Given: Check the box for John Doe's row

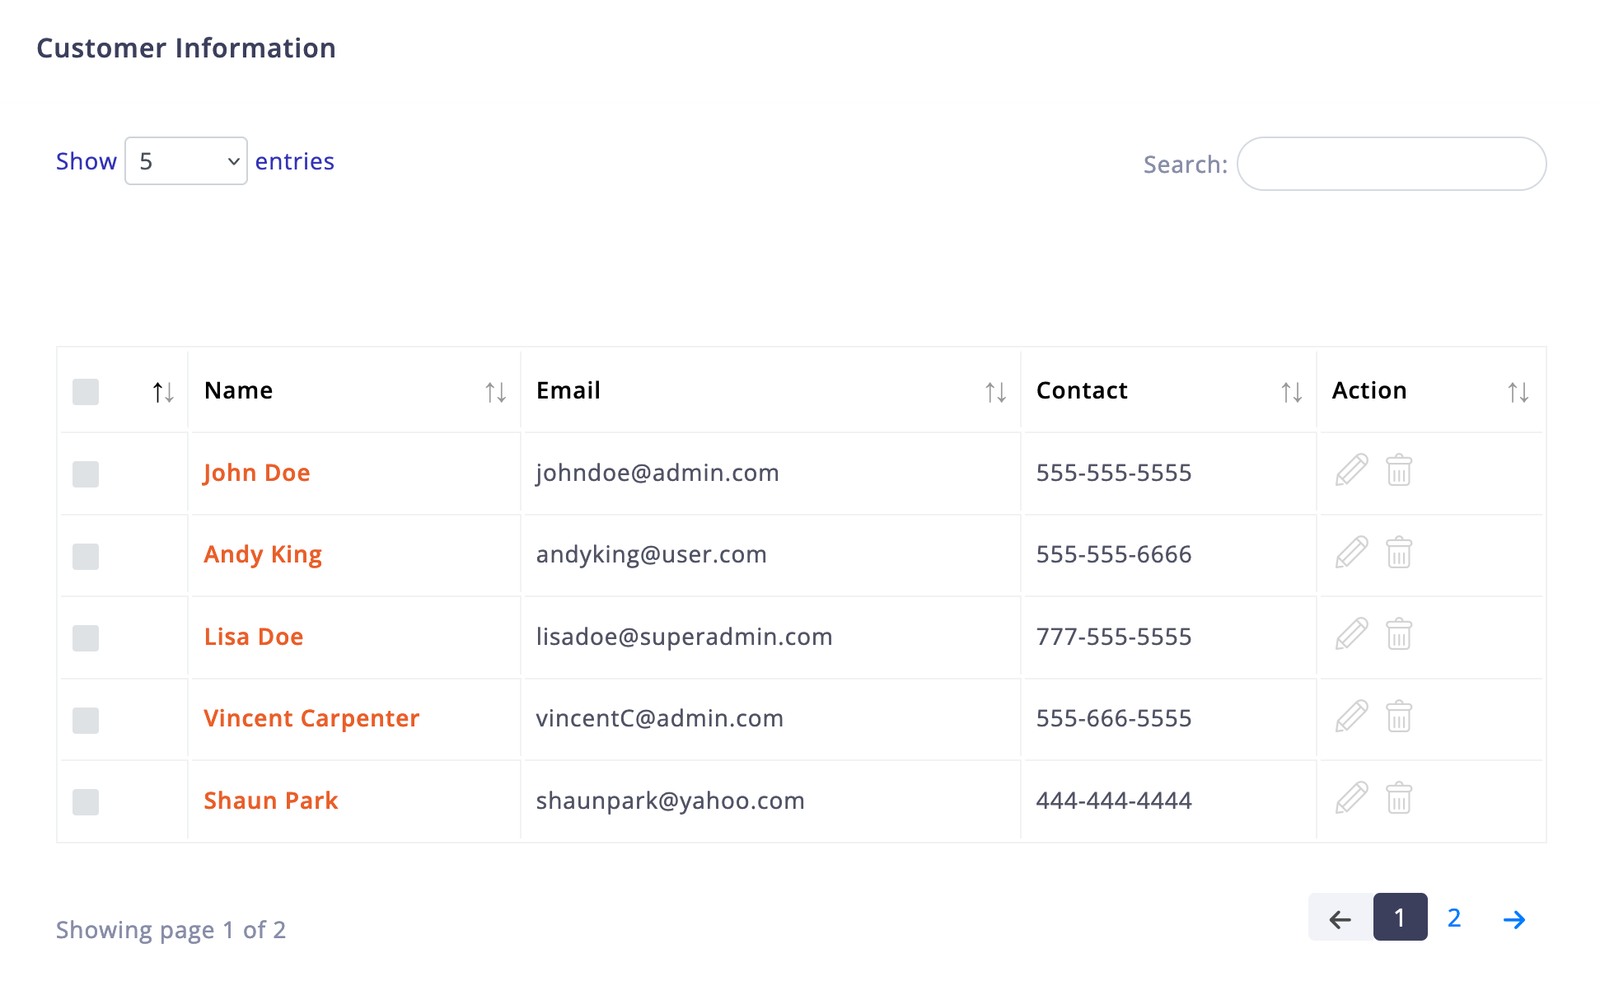Looking at the screenshot, I should click(x=86, y=474).
